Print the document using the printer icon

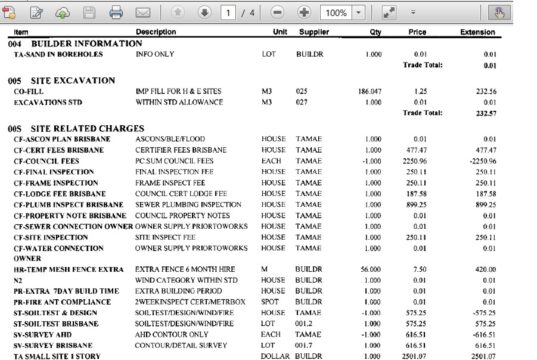(x=116, y=13)
